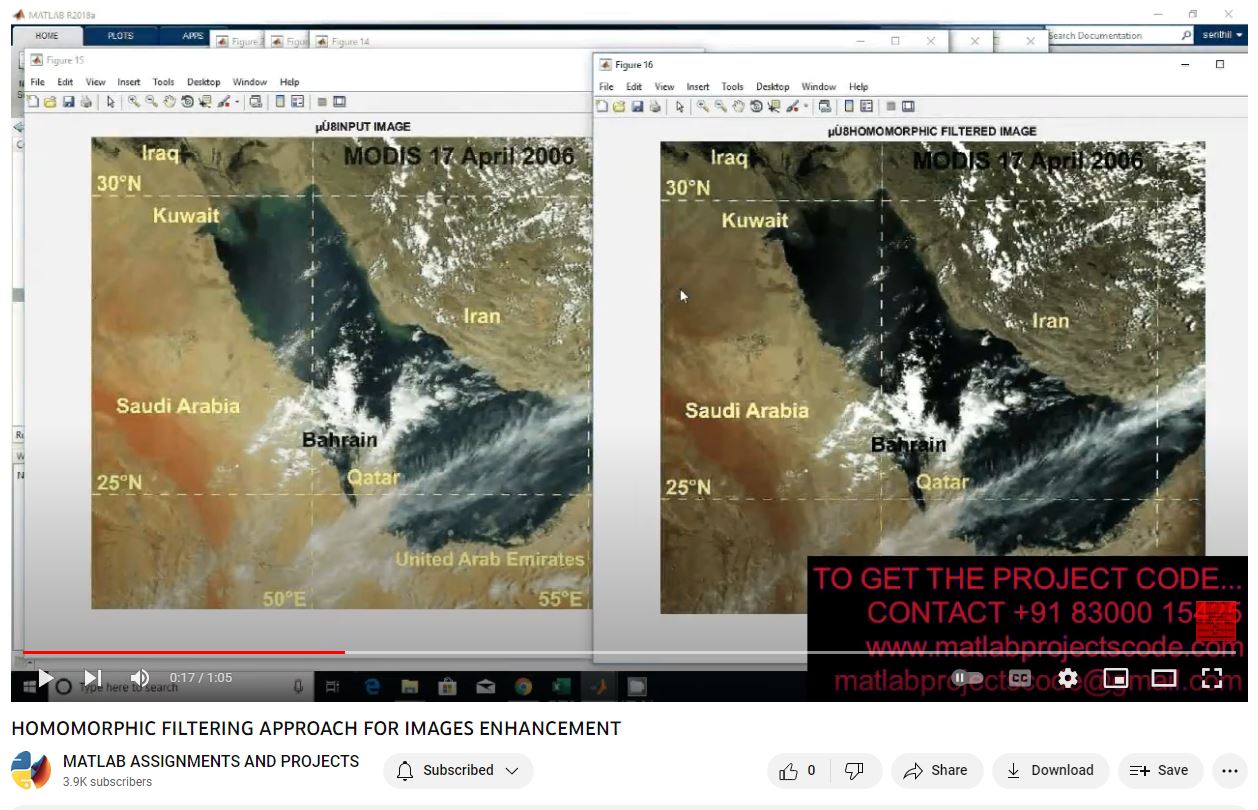Open MATLAB ASSIGNMENTS AND PROJECTS channel page
The height and width of the screenshot is (810, 1258).
(210, 762)
